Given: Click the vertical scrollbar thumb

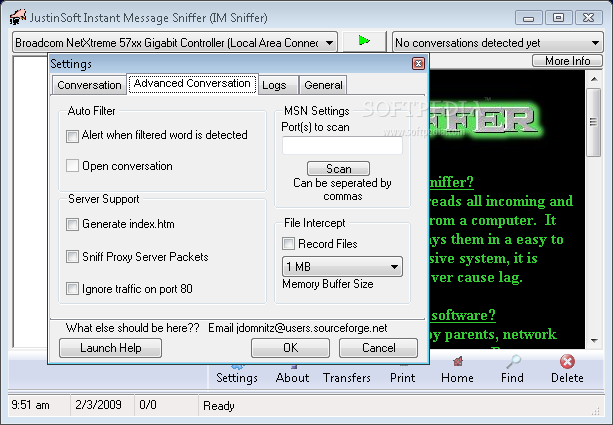Looking at the screenshot, I should click(593, 122).
